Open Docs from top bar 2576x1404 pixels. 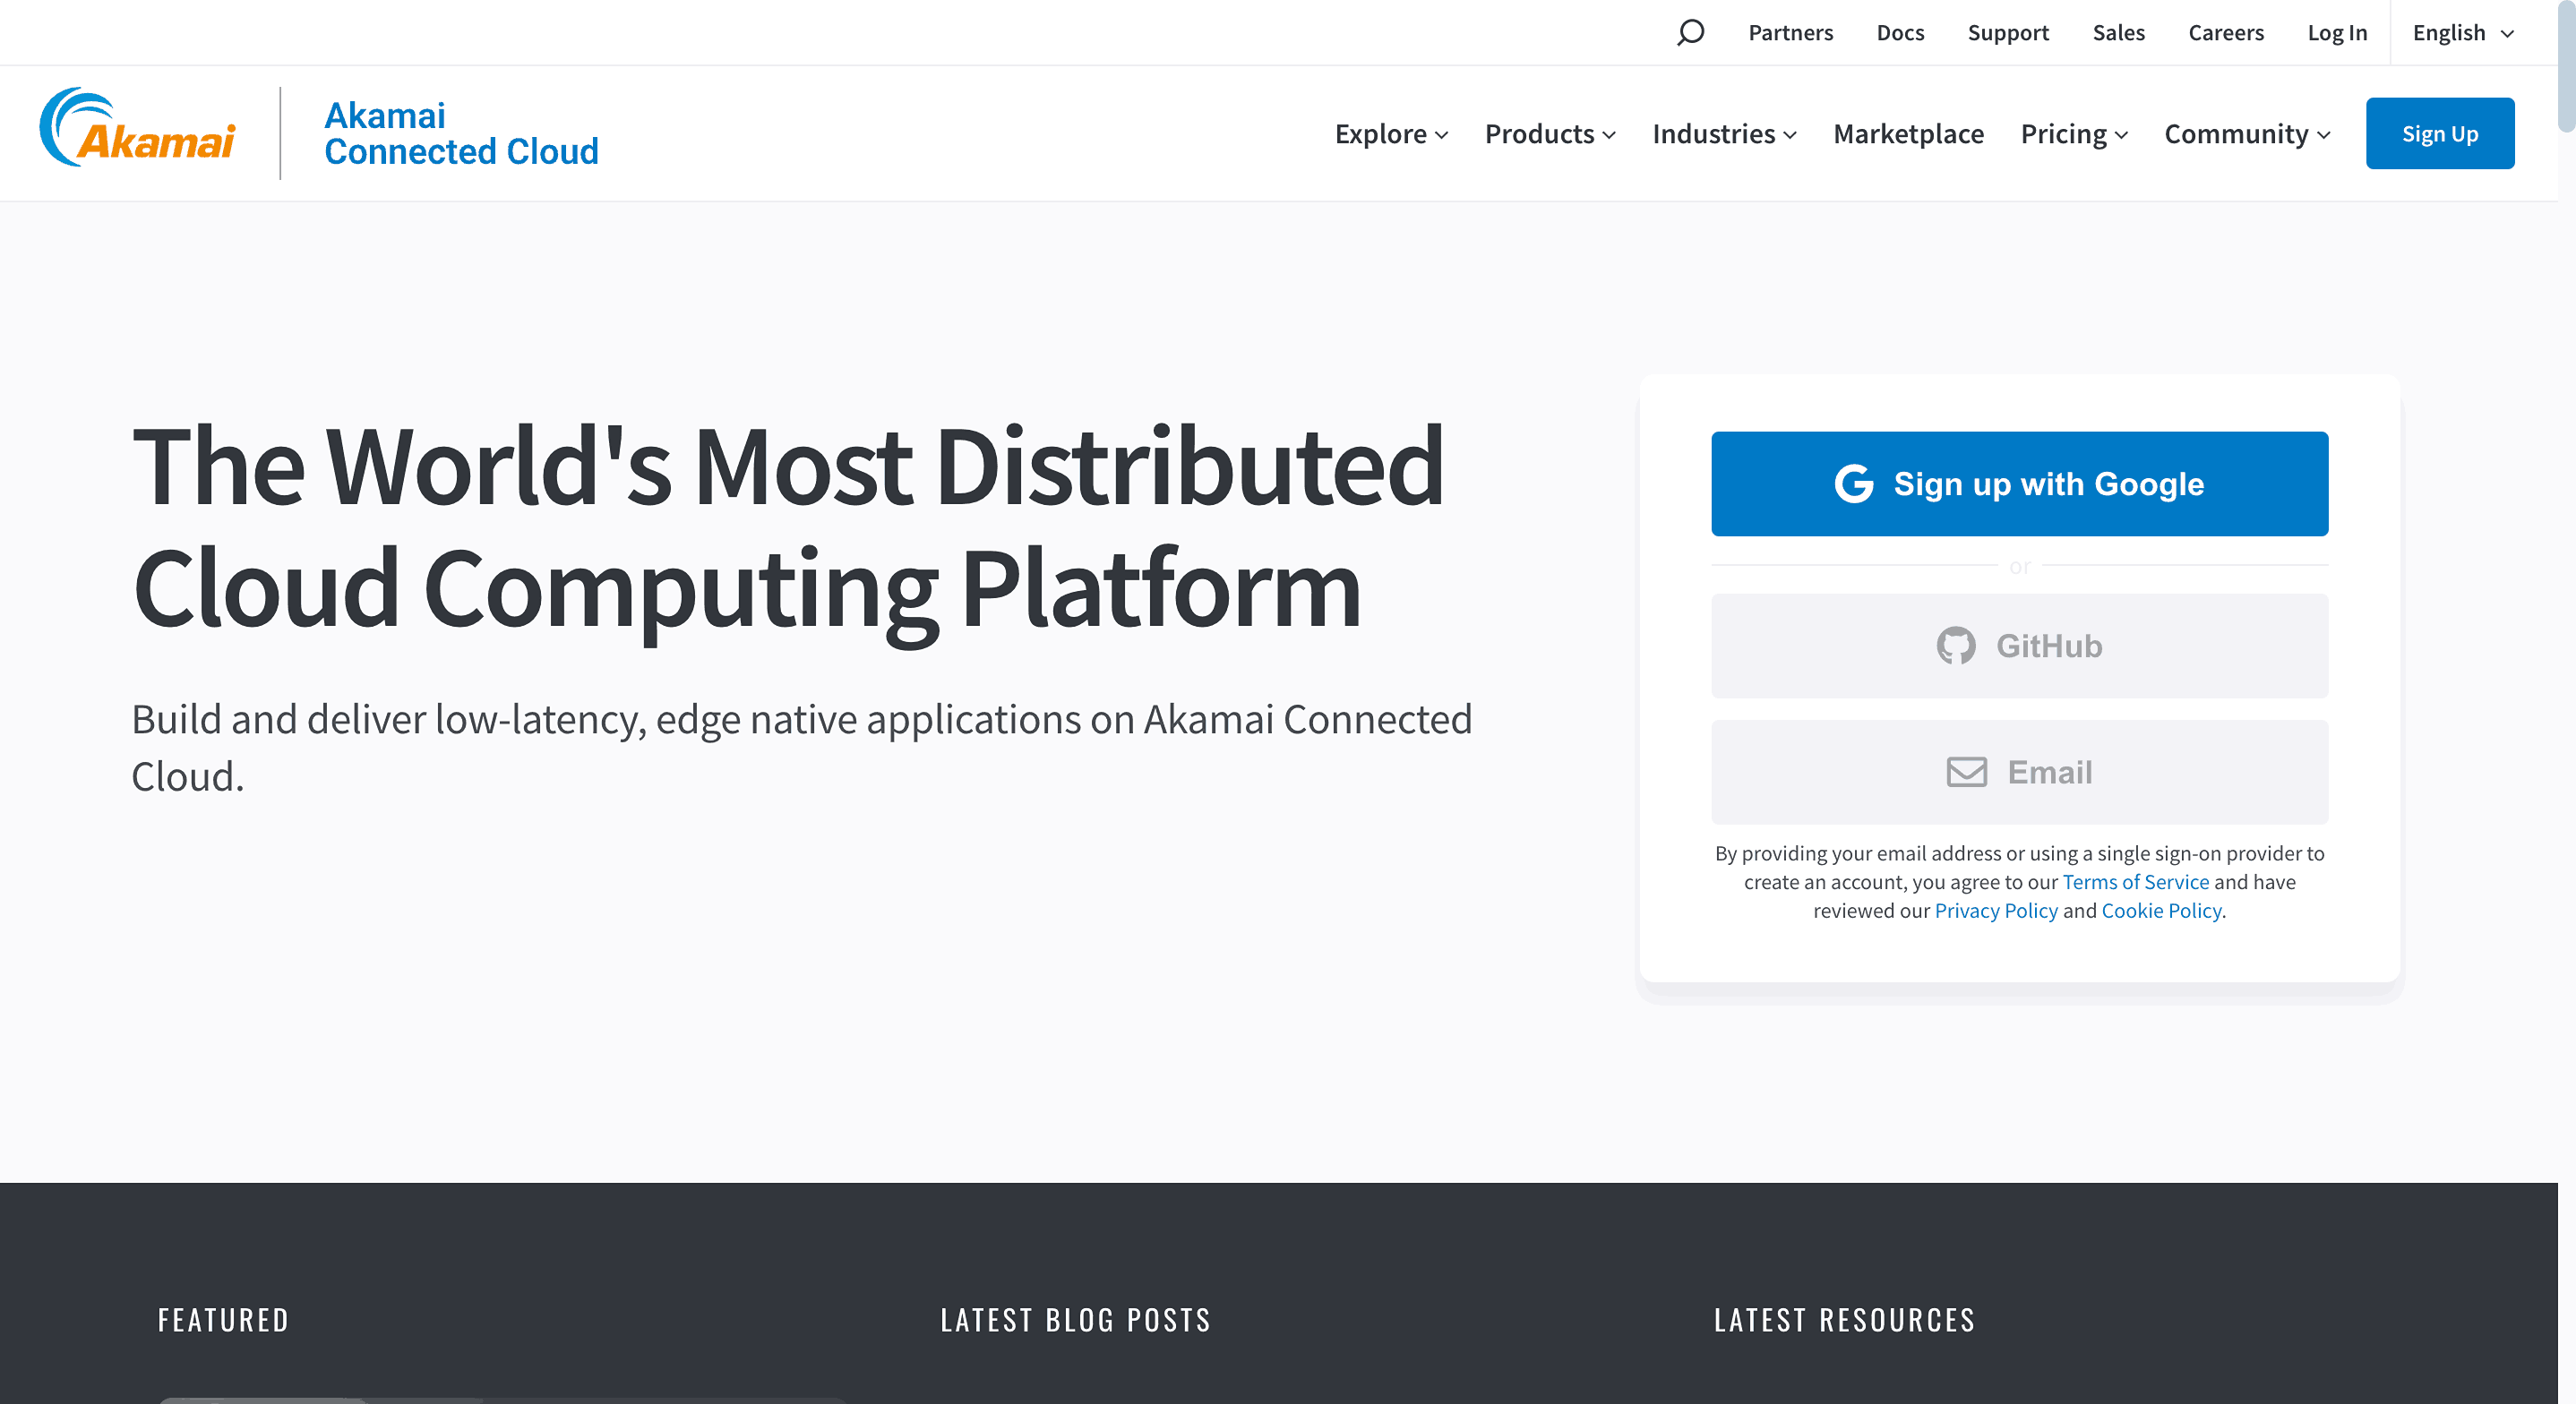click(1899, 33)
